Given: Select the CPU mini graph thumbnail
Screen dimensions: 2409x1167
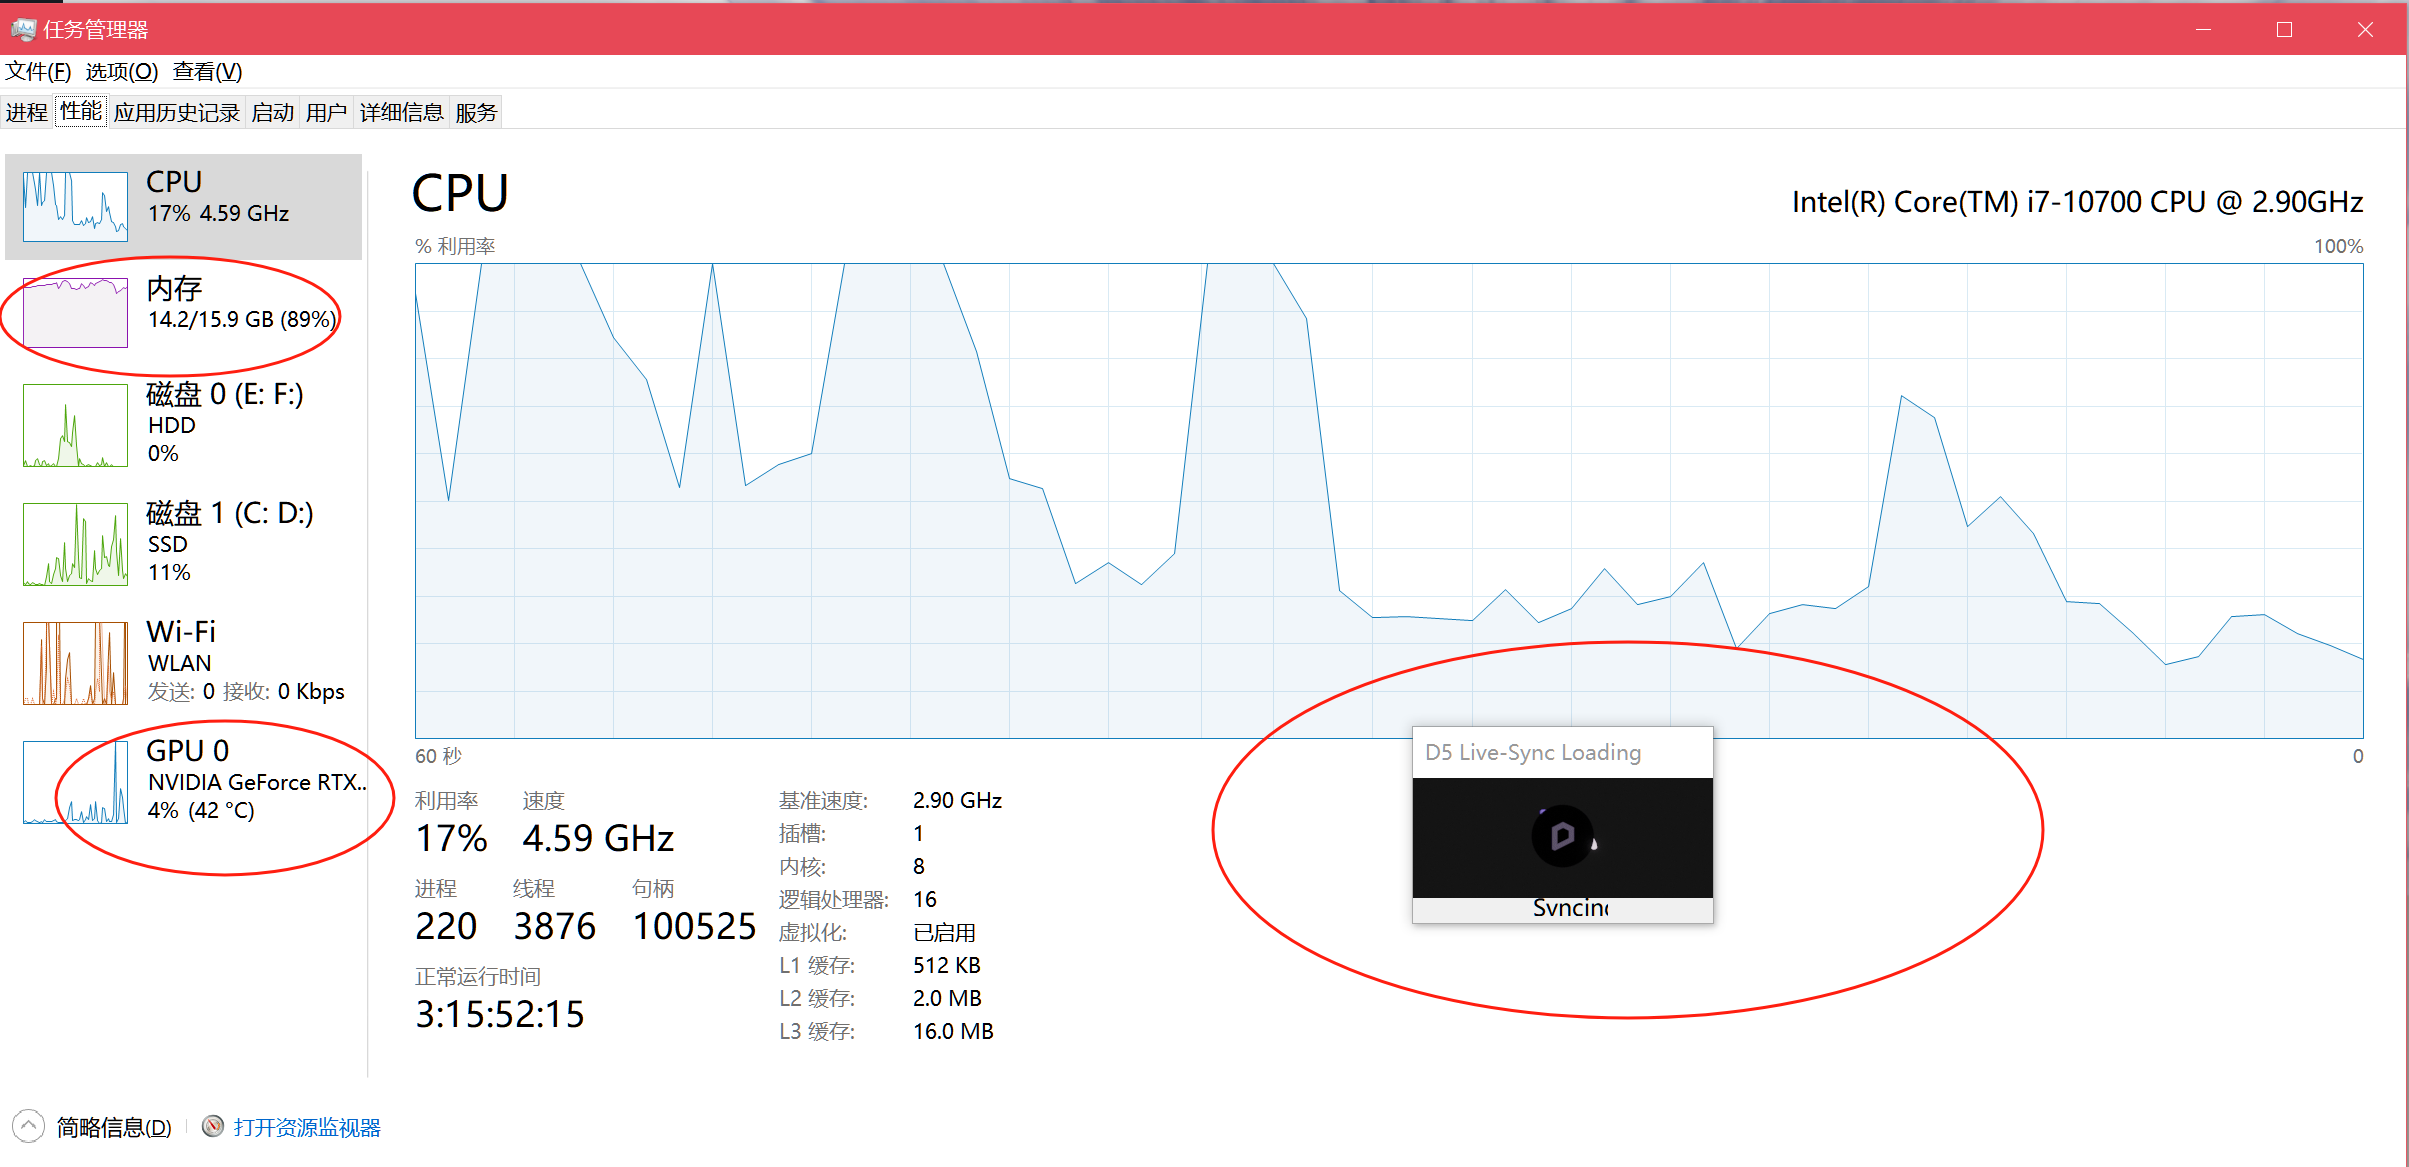Looking at the screenshot, I should [x=75, y=207].
